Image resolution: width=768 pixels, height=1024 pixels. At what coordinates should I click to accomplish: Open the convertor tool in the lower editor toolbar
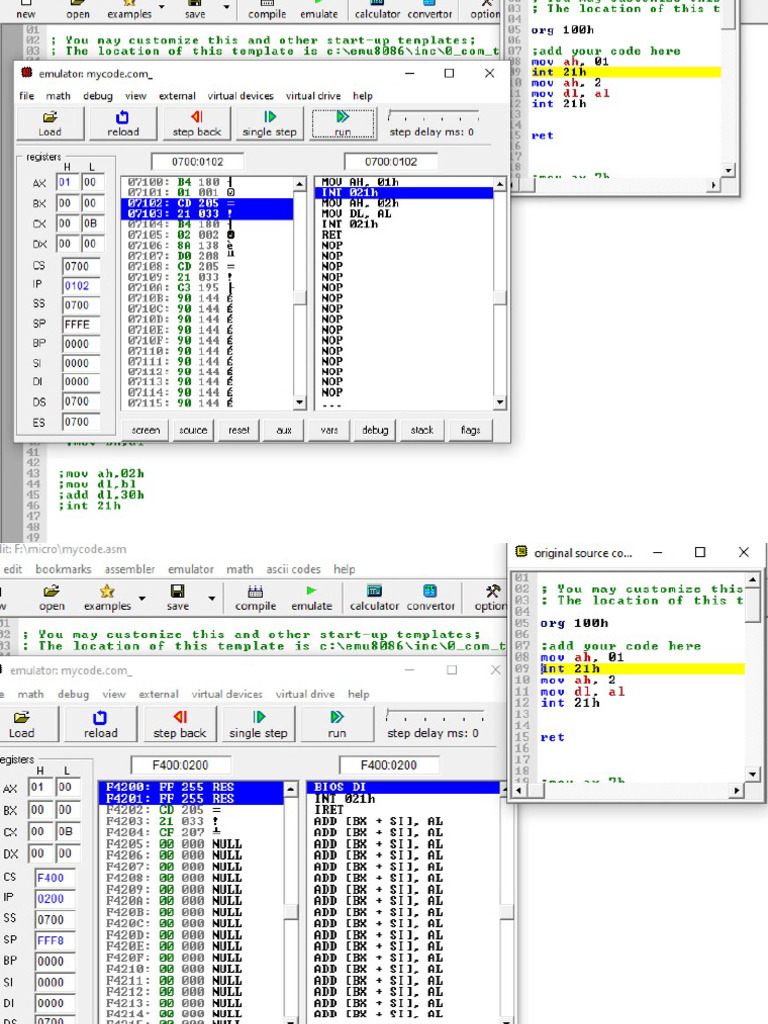tap(430, 592)
